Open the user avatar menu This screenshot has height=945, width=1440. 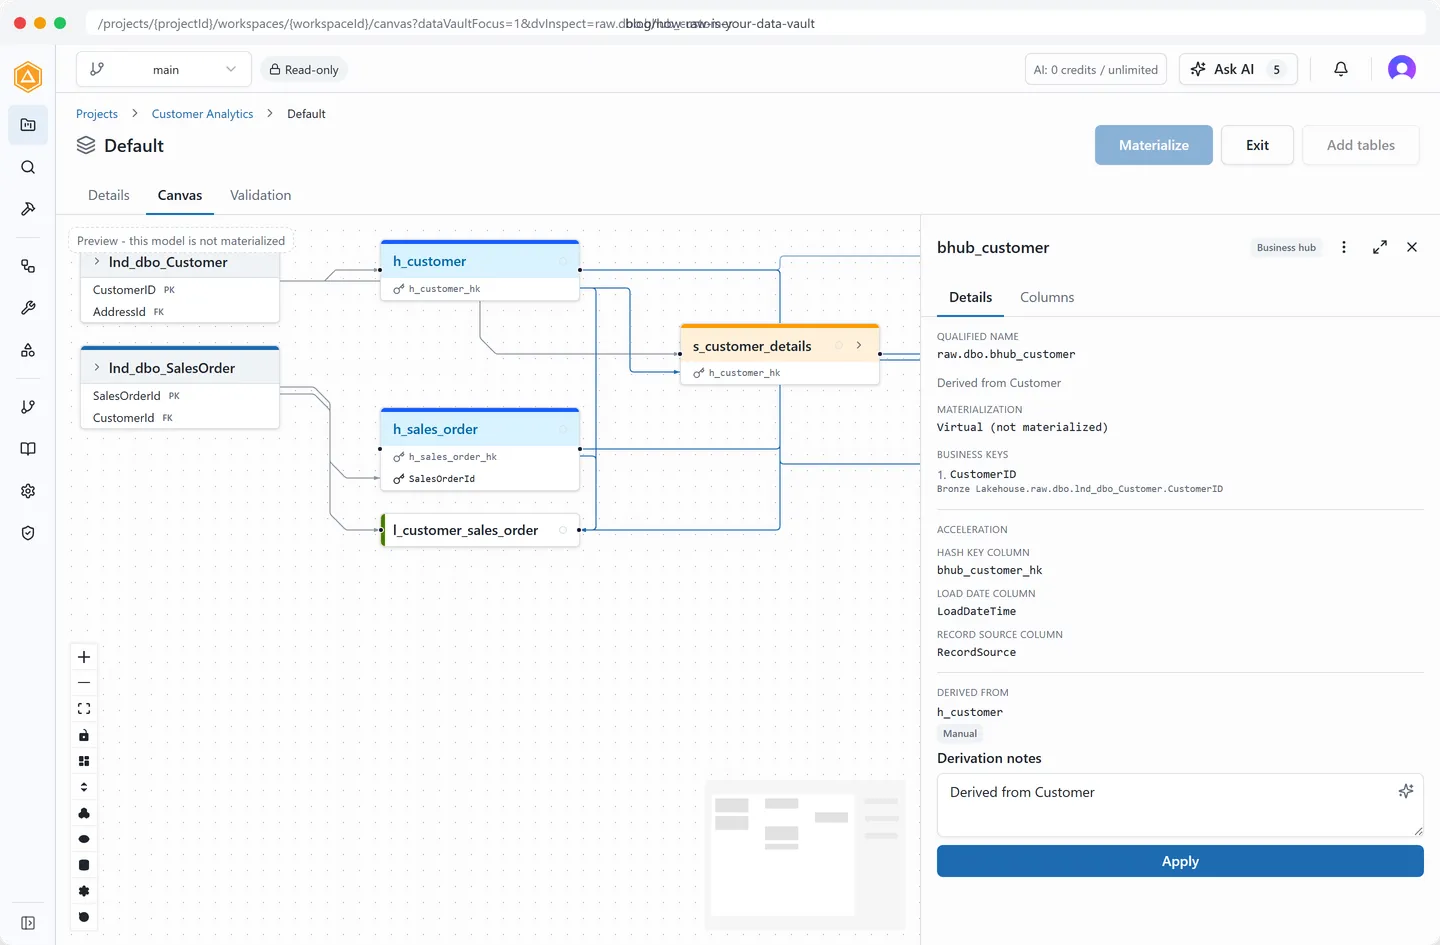[1402, 69]
